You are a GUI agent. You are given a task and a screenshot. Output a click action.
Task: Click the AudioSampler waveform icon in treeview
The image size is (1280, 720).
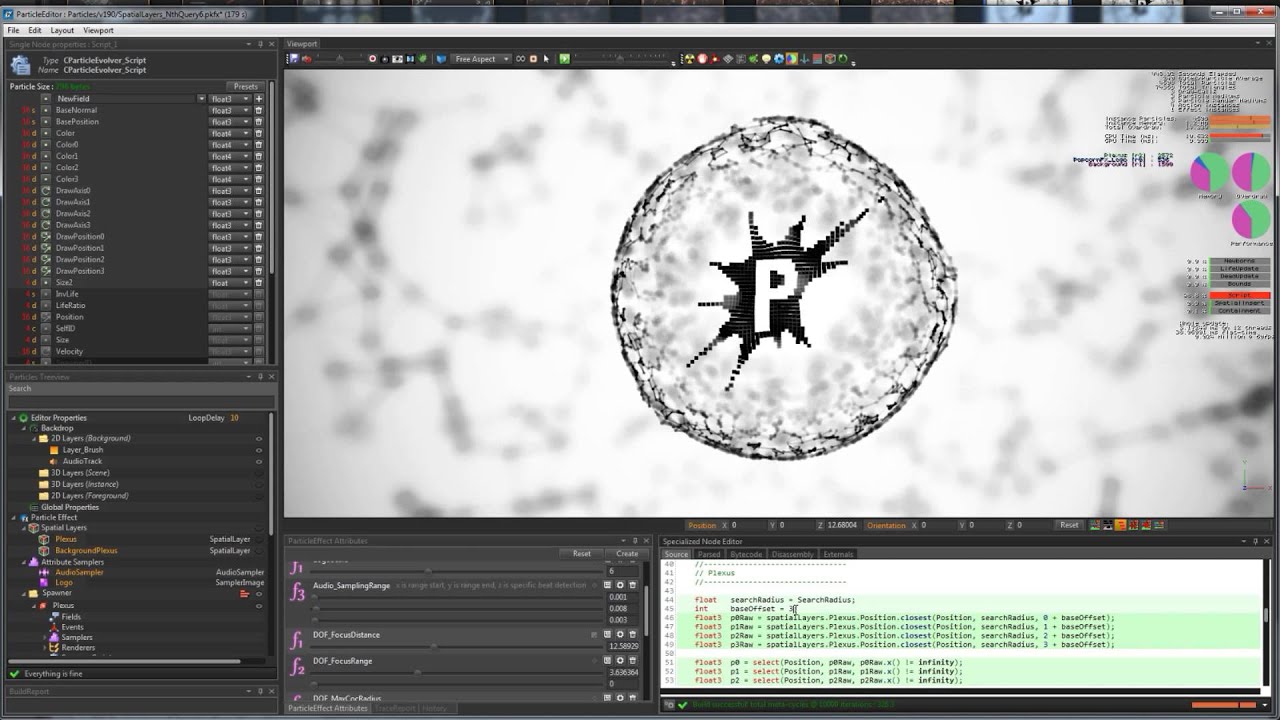pos(44,572)
